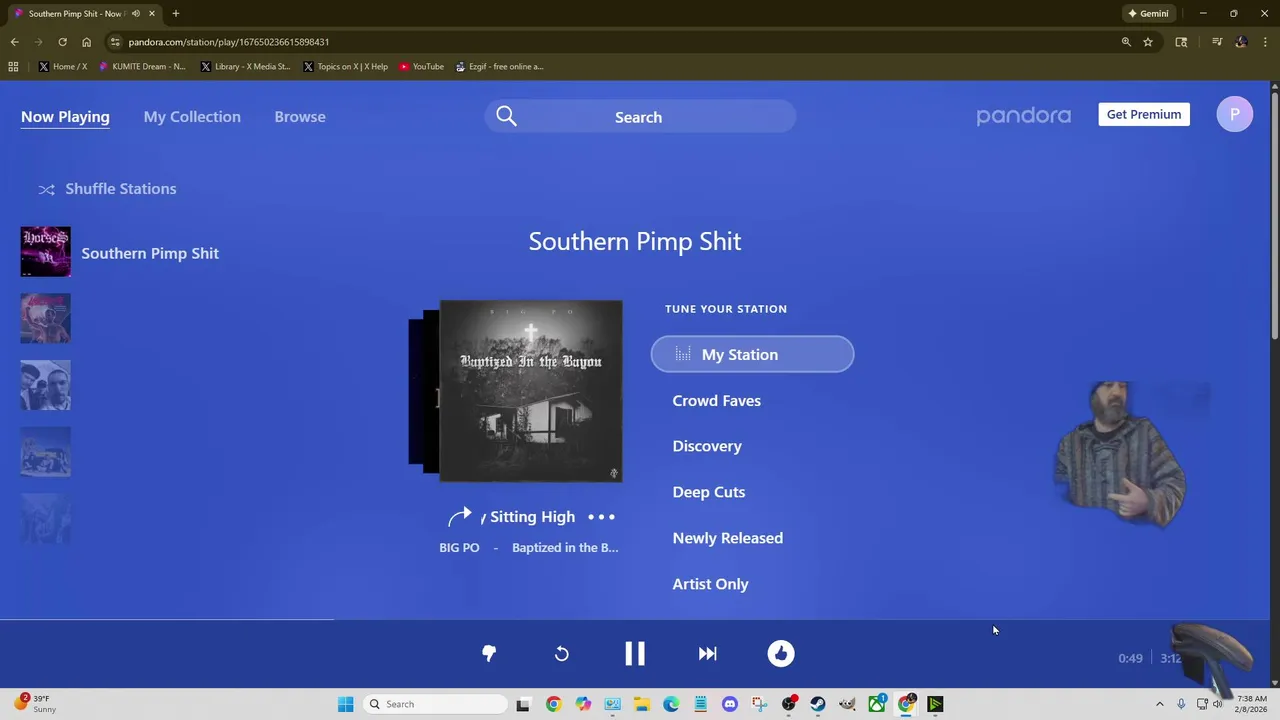Open the Ezgif bookmark
This screenshot has width=1280, height=720.
[499, 67]
